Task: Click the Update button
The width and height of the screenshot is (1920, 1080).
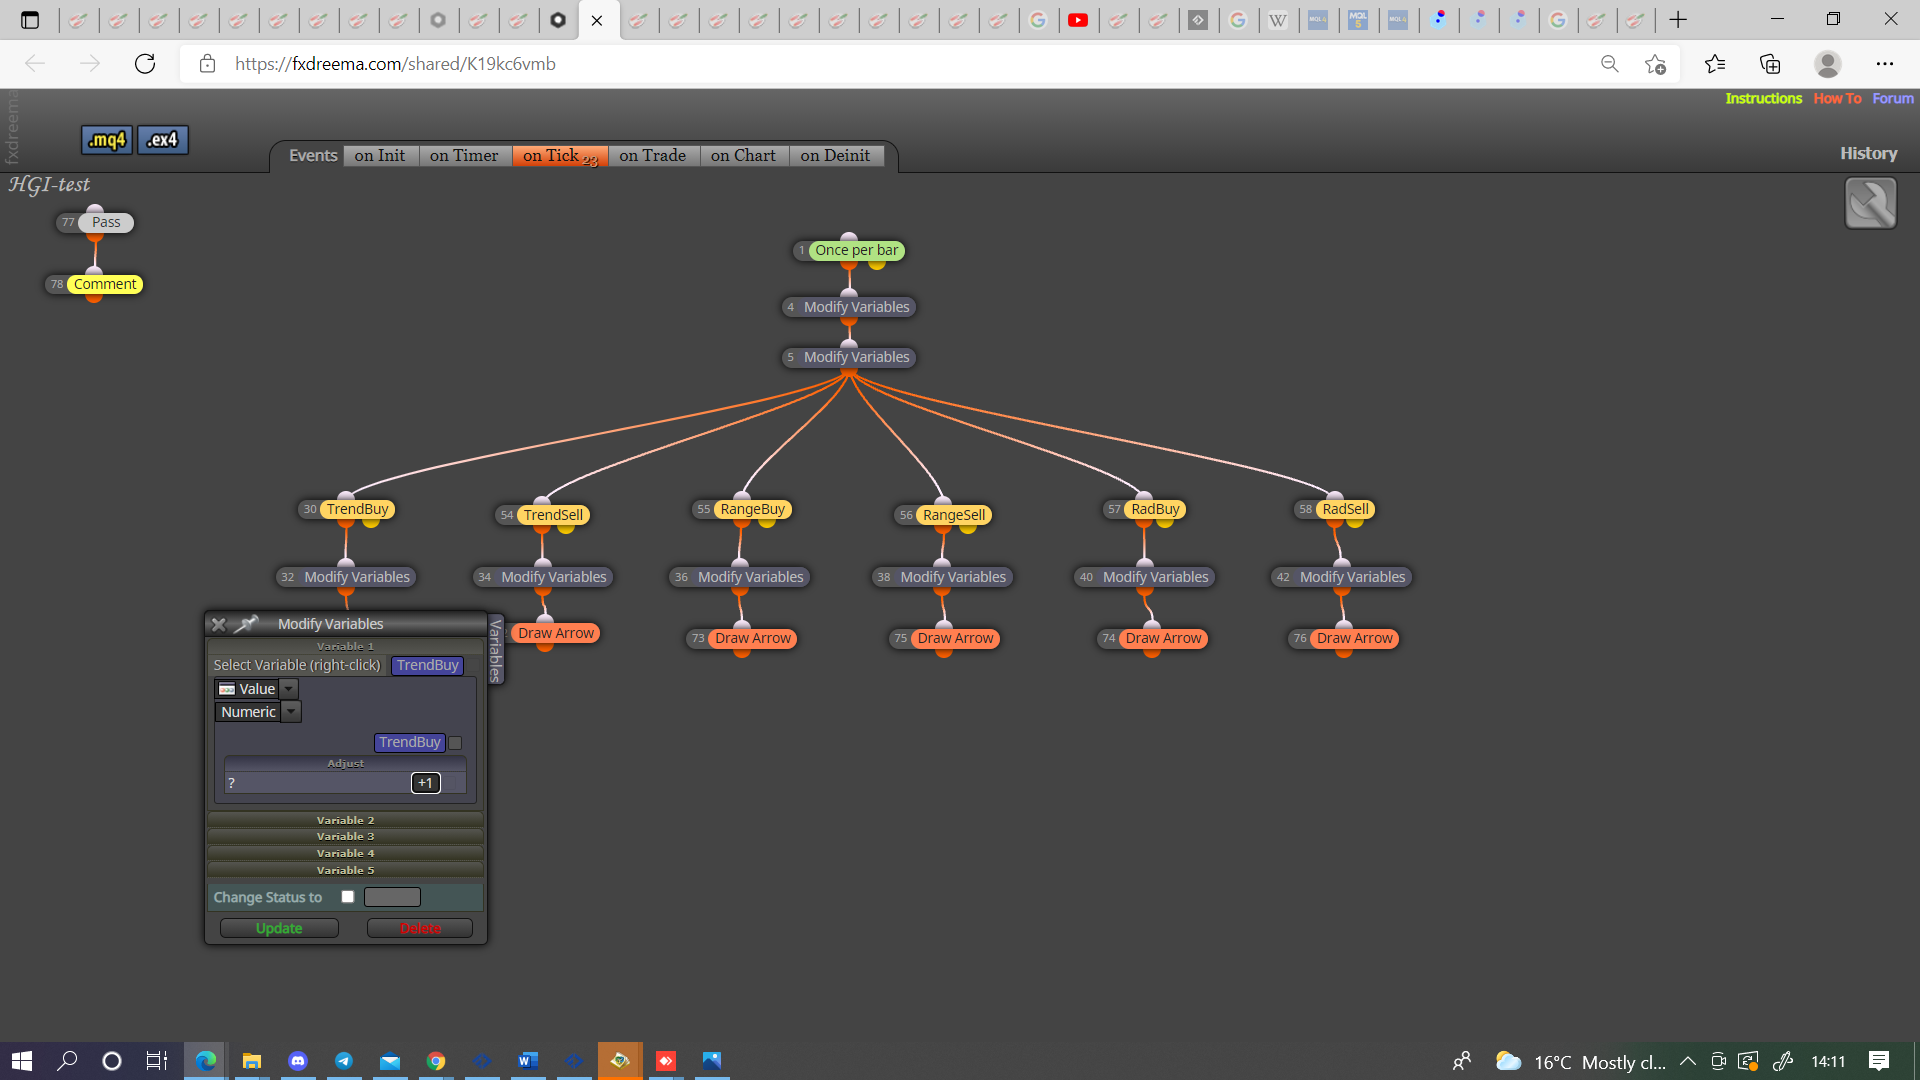Action: [x=279, y=928]
